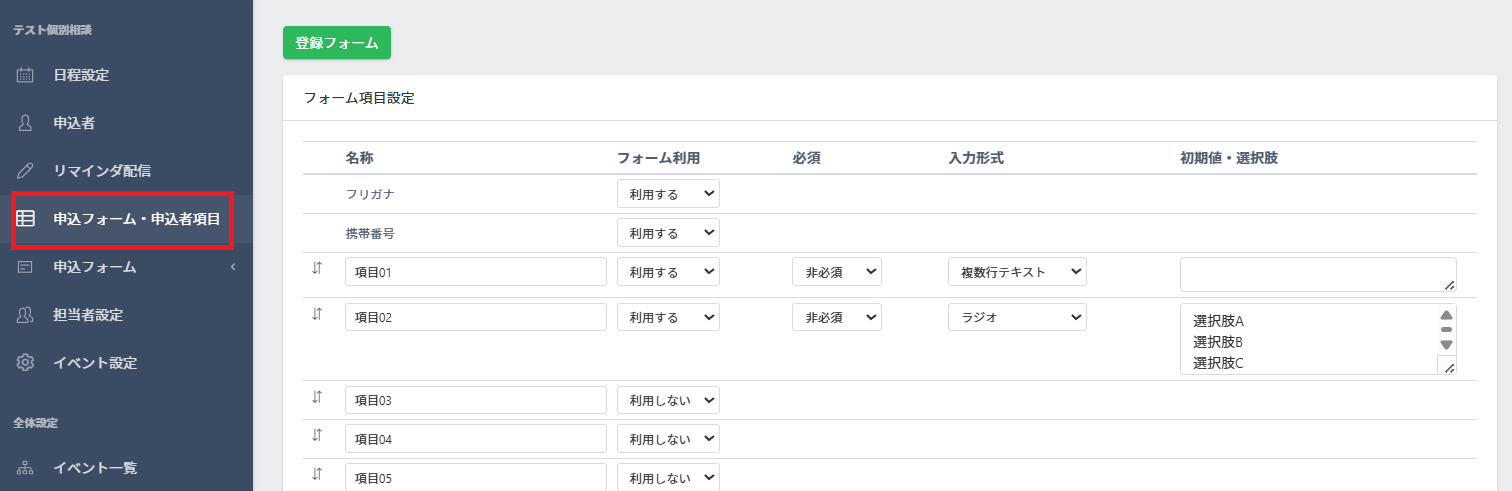Click the person icon next to 申込者
Image resolution: width=1512 pixels, height=491 pixels.
coord(26,123)
